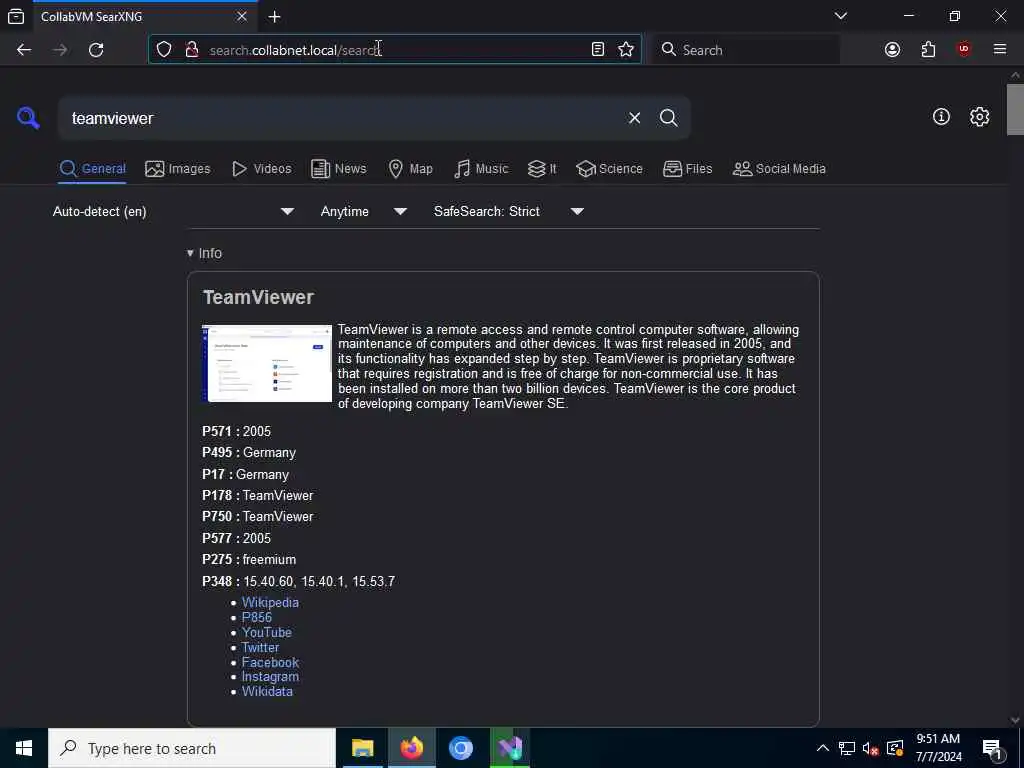This screenshot has width=1024, height=768.
Task: Open the Instagram link
Action: click(270, 677)
